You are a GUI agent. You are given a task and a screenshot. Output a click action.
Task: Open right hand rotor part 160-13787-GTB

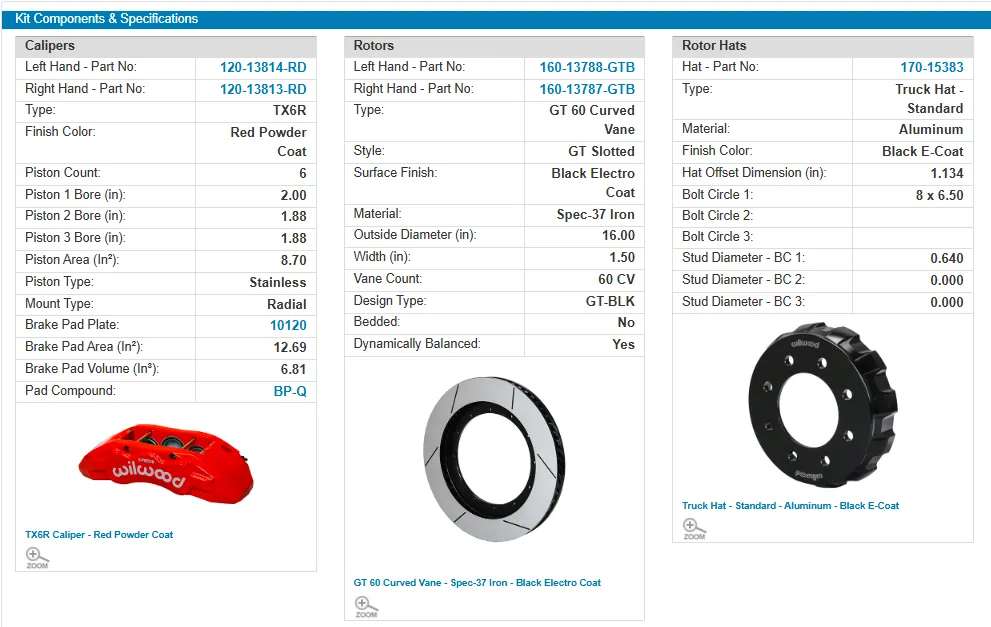tap(587, 90)
